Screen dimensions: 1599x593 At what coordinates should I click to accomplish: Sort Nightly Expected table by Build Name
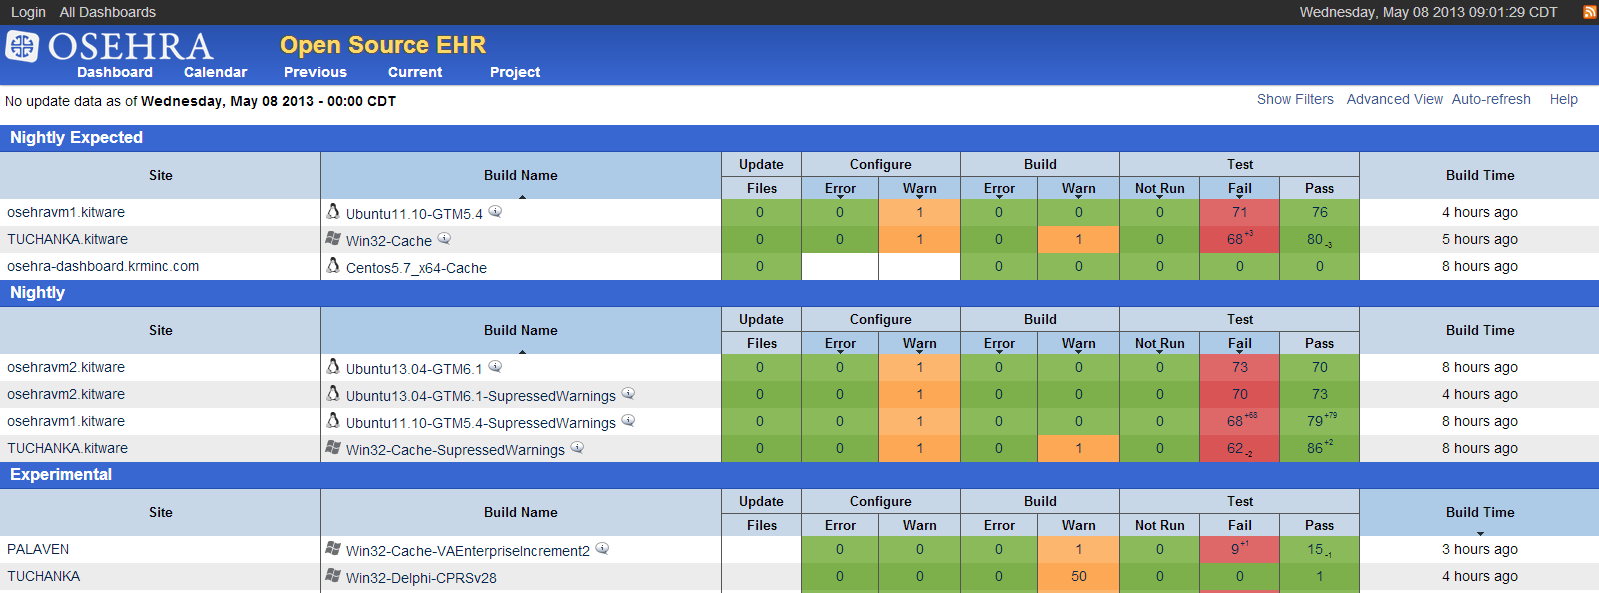coord(520,175)
